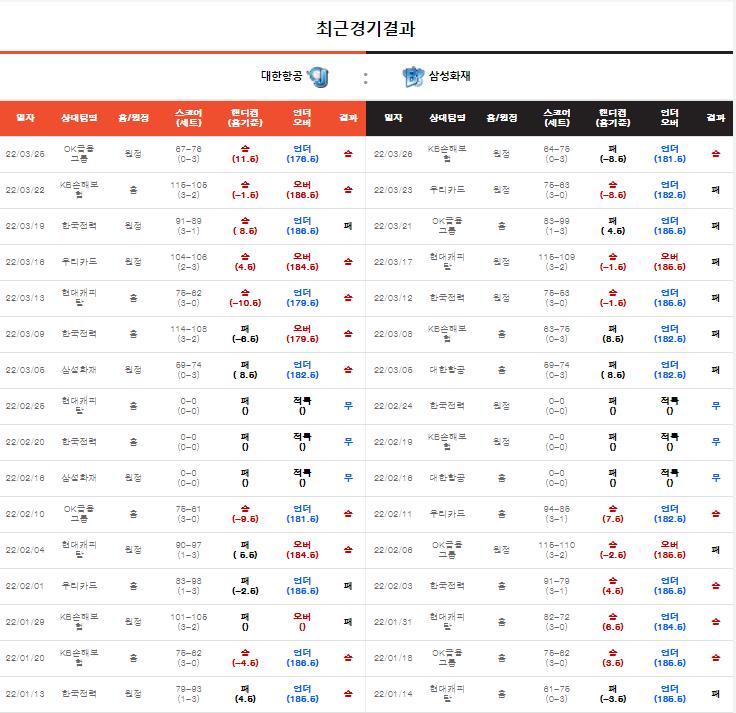Click the 91-89 (3-1) score cell
The image size is (736, 713).
189,226
